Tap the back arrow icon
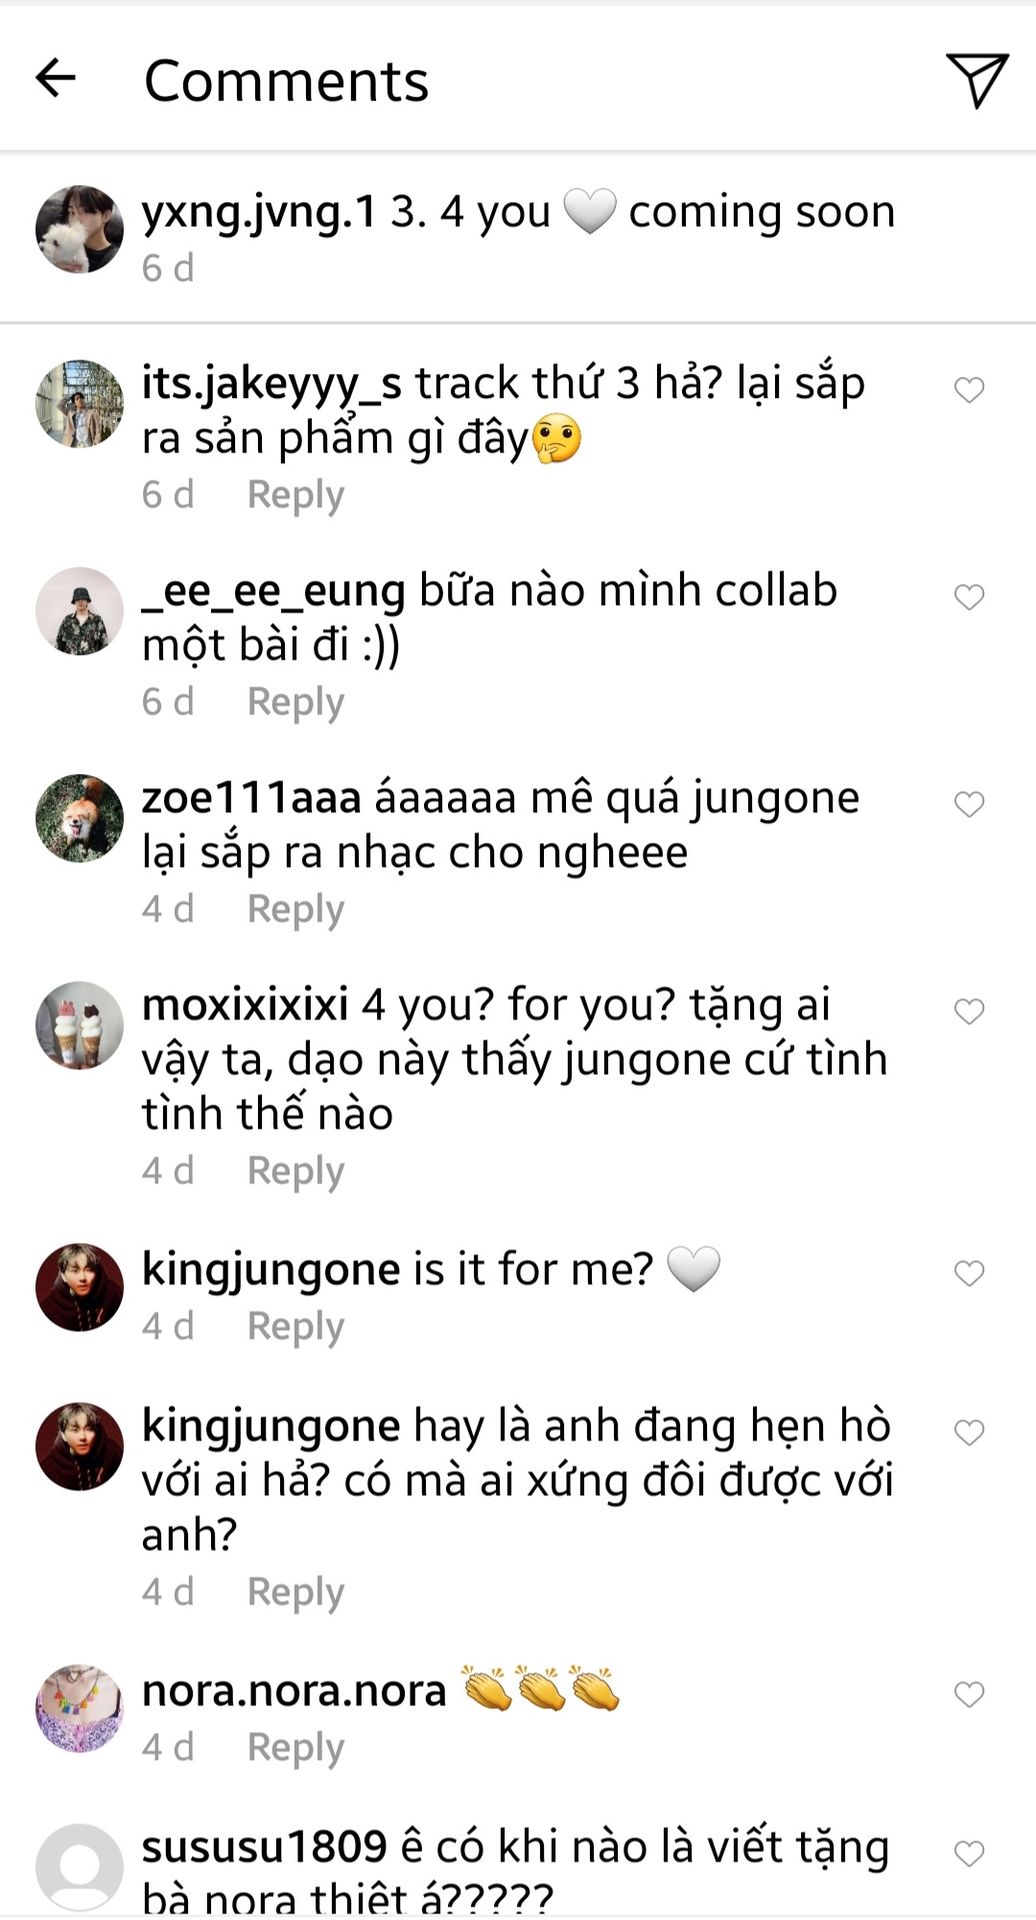Screen dimensions: 1036x1920 56,78
